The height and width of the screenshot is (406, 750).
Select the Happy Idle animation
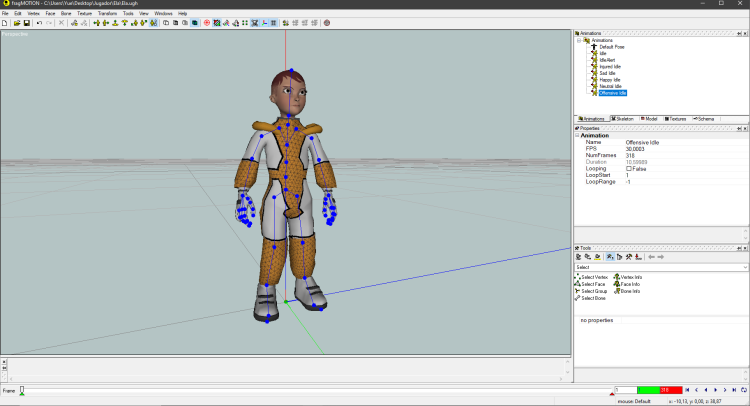click(x=610, y=80)
